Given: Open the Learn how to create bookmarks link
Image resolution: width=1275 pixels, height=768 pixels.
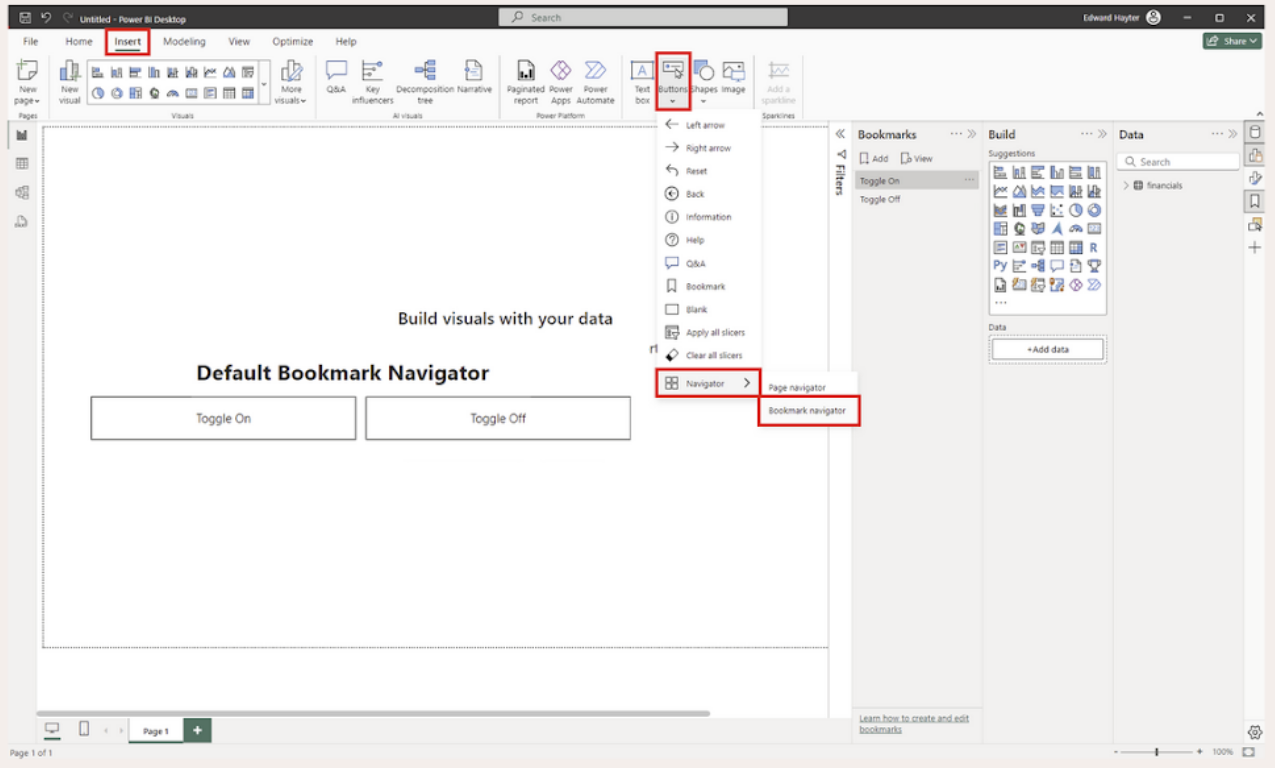Looking at the screenshot, I should tap(914, 724).
